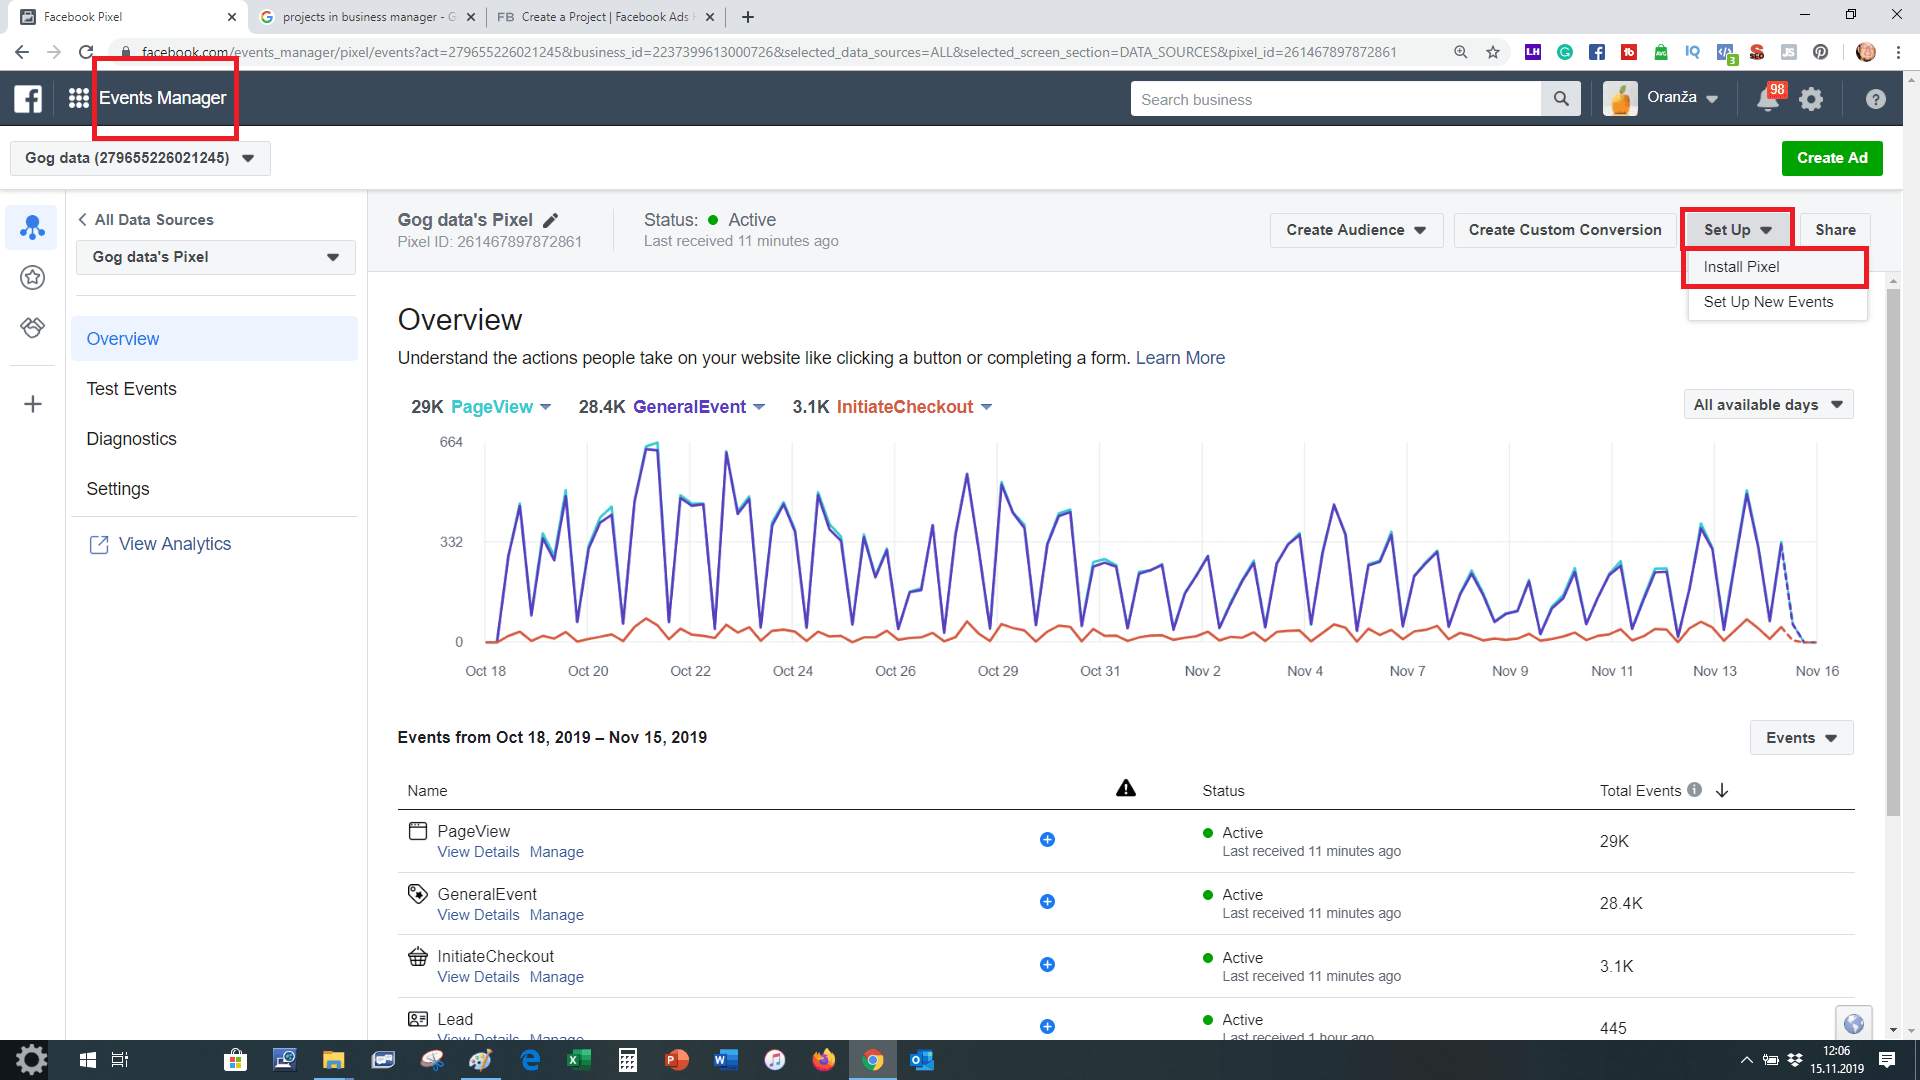Image resolution: width=1920 pixels, height=1080 pixels.
Task: Click the Search business input field
Action: [1335, 99]
